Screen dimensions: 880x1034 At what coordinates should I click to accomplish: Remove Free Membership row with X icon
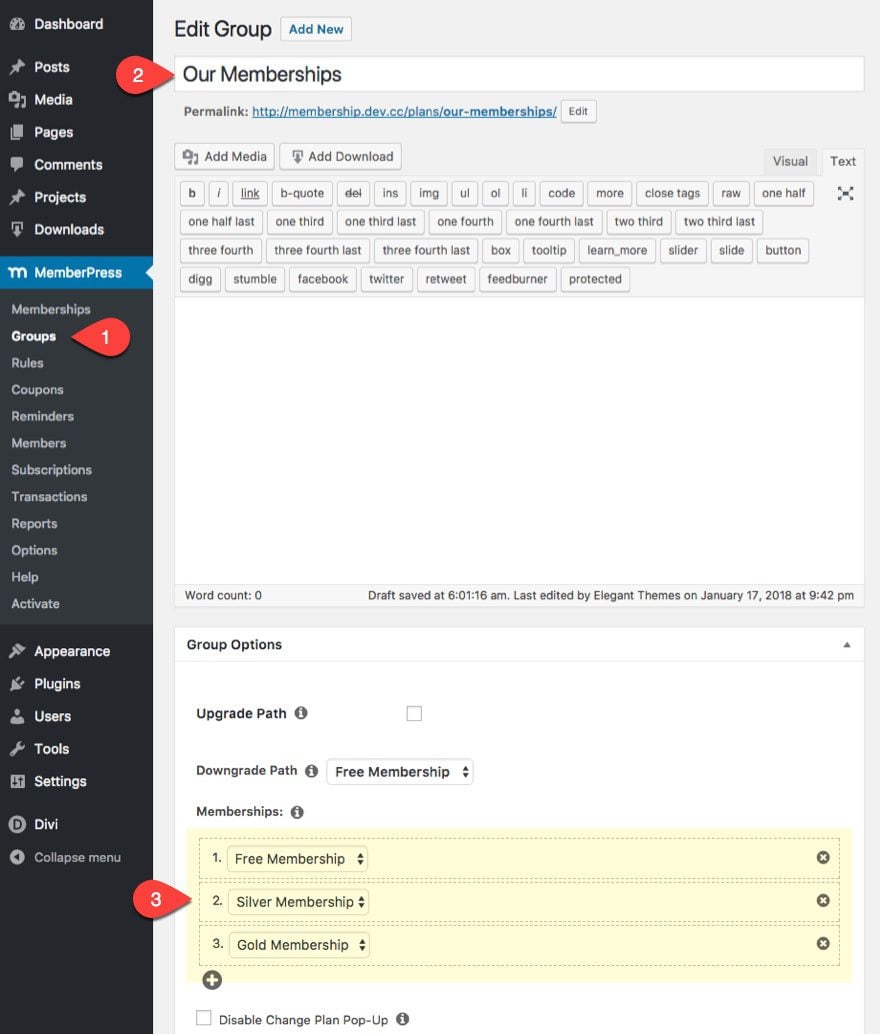(x=823, y=857)
